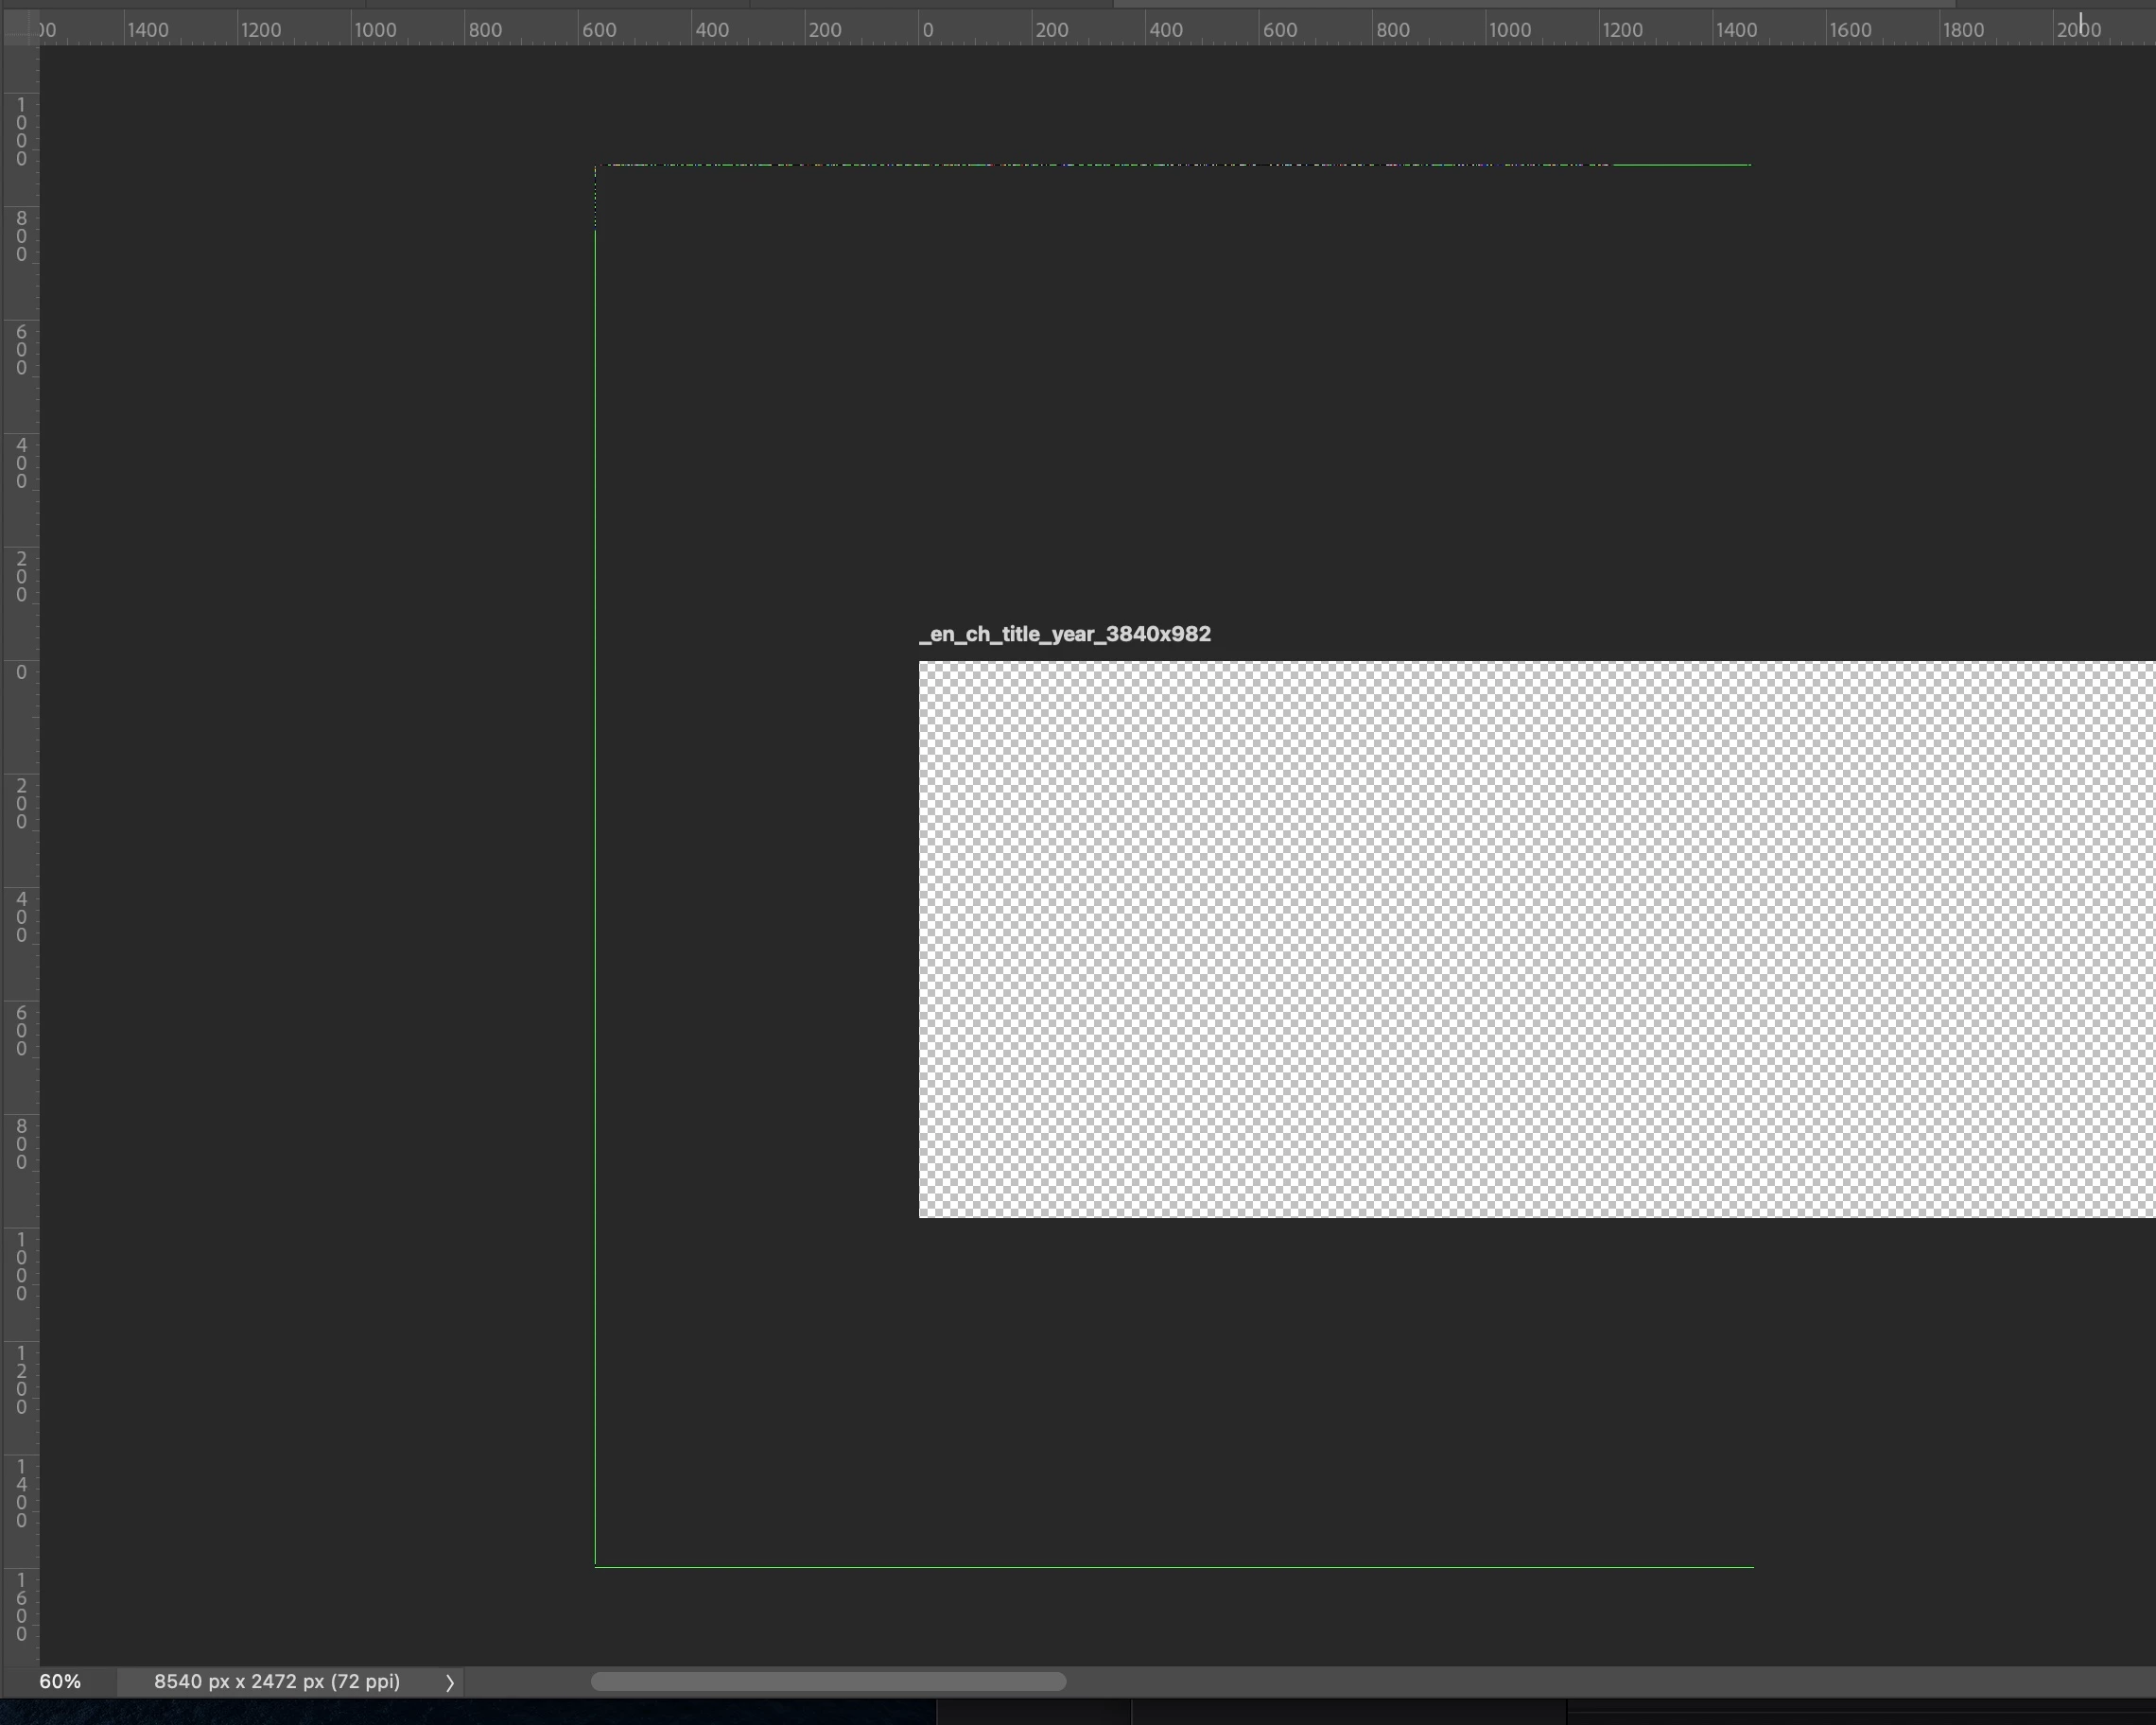Click the horizontal scrollbar thumb

(x=828, y=1681)
